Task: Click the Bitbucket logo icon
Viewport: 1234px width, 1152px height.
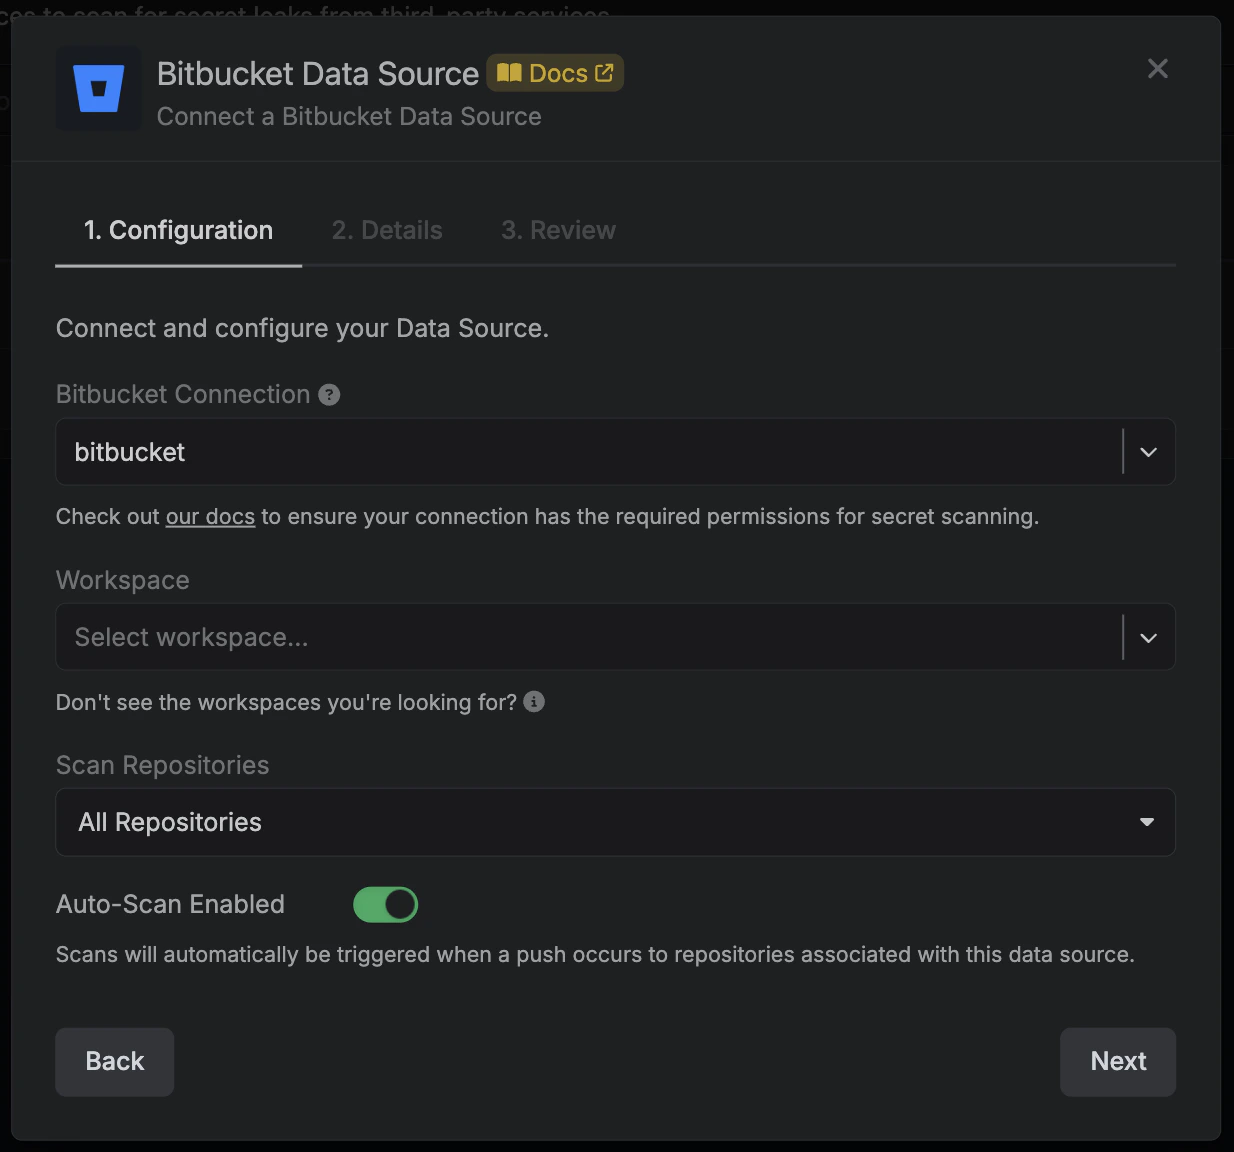Action: [98, 88]
